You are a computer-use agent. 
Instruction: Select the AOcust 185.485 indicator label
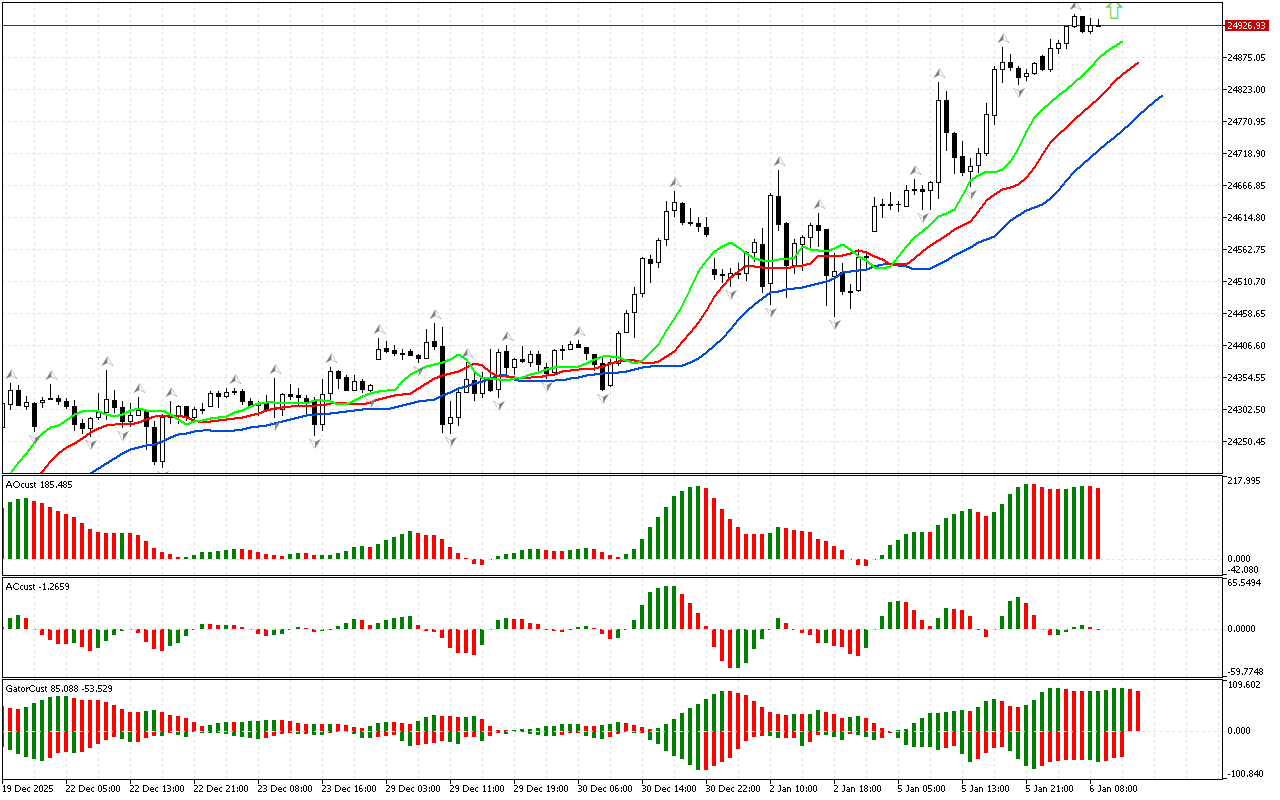pyautogui.click(x=38, y=485)
